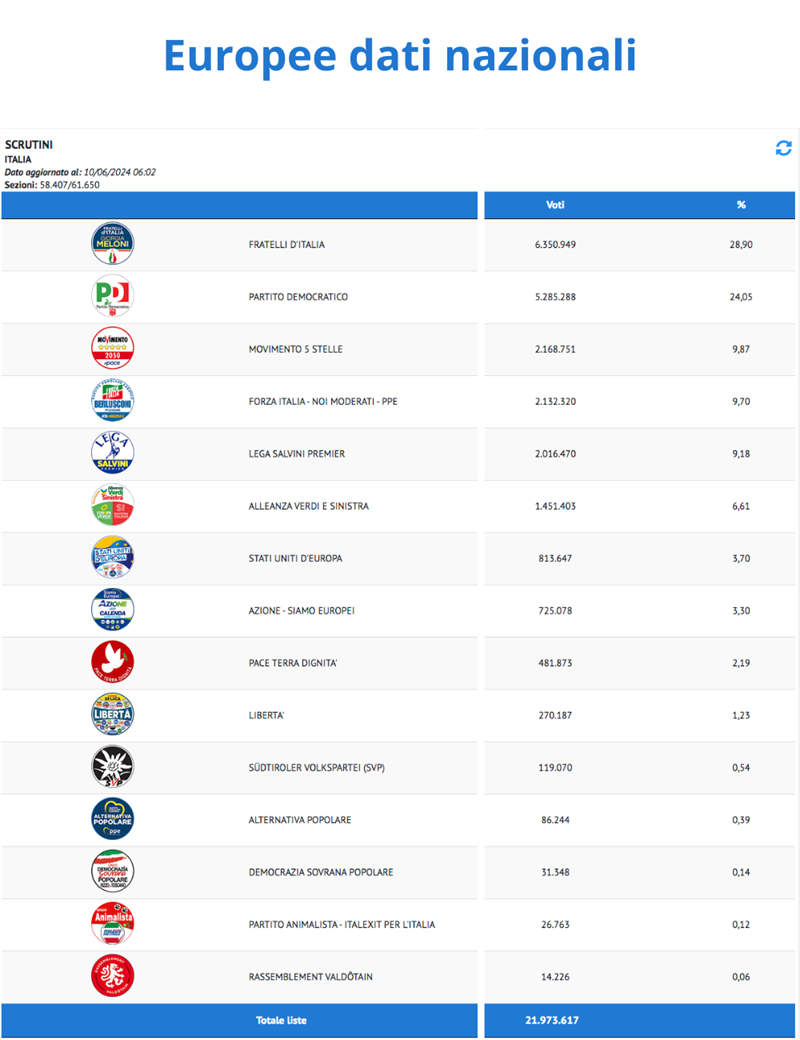Image resolution: width=800 pixels, height=1040 pixels.
Task: Click the Libertà party logo
Action: (x=112, y=714)
